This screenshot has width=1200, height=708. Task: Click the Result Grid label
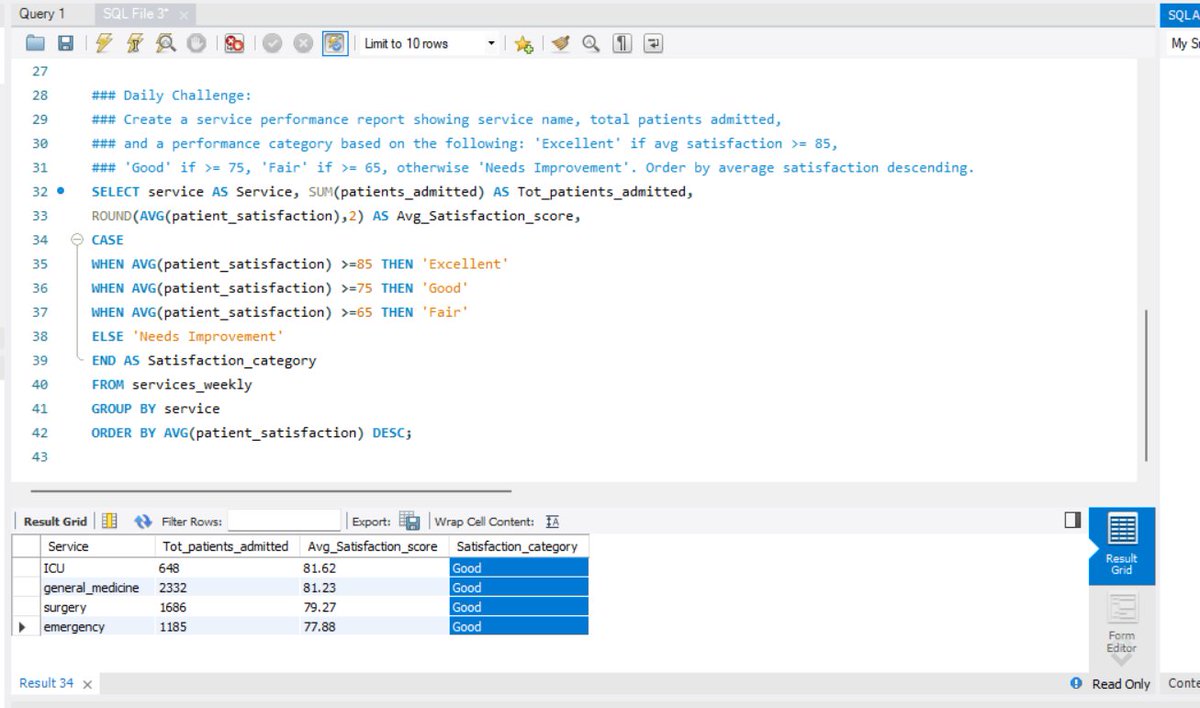pyautogui.click(x=55, y=521)
